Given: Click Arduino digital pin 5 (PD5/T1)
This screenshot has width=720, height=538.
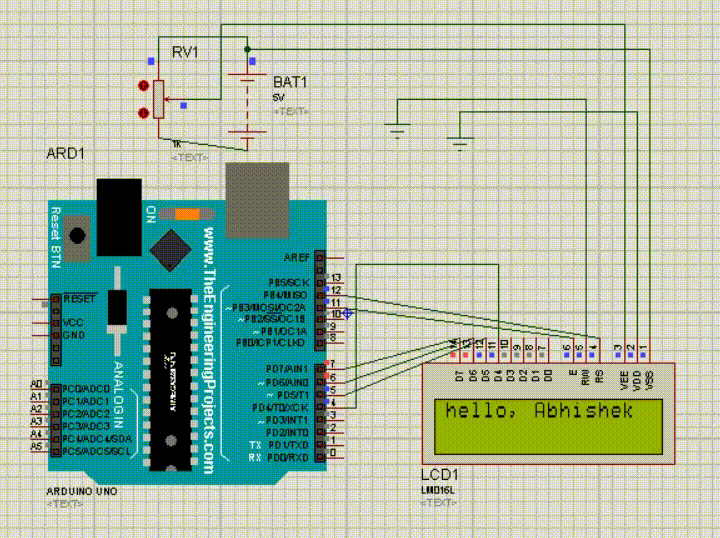Looking at the screenshot, I should pyautogui.click(x=320, y=395).
